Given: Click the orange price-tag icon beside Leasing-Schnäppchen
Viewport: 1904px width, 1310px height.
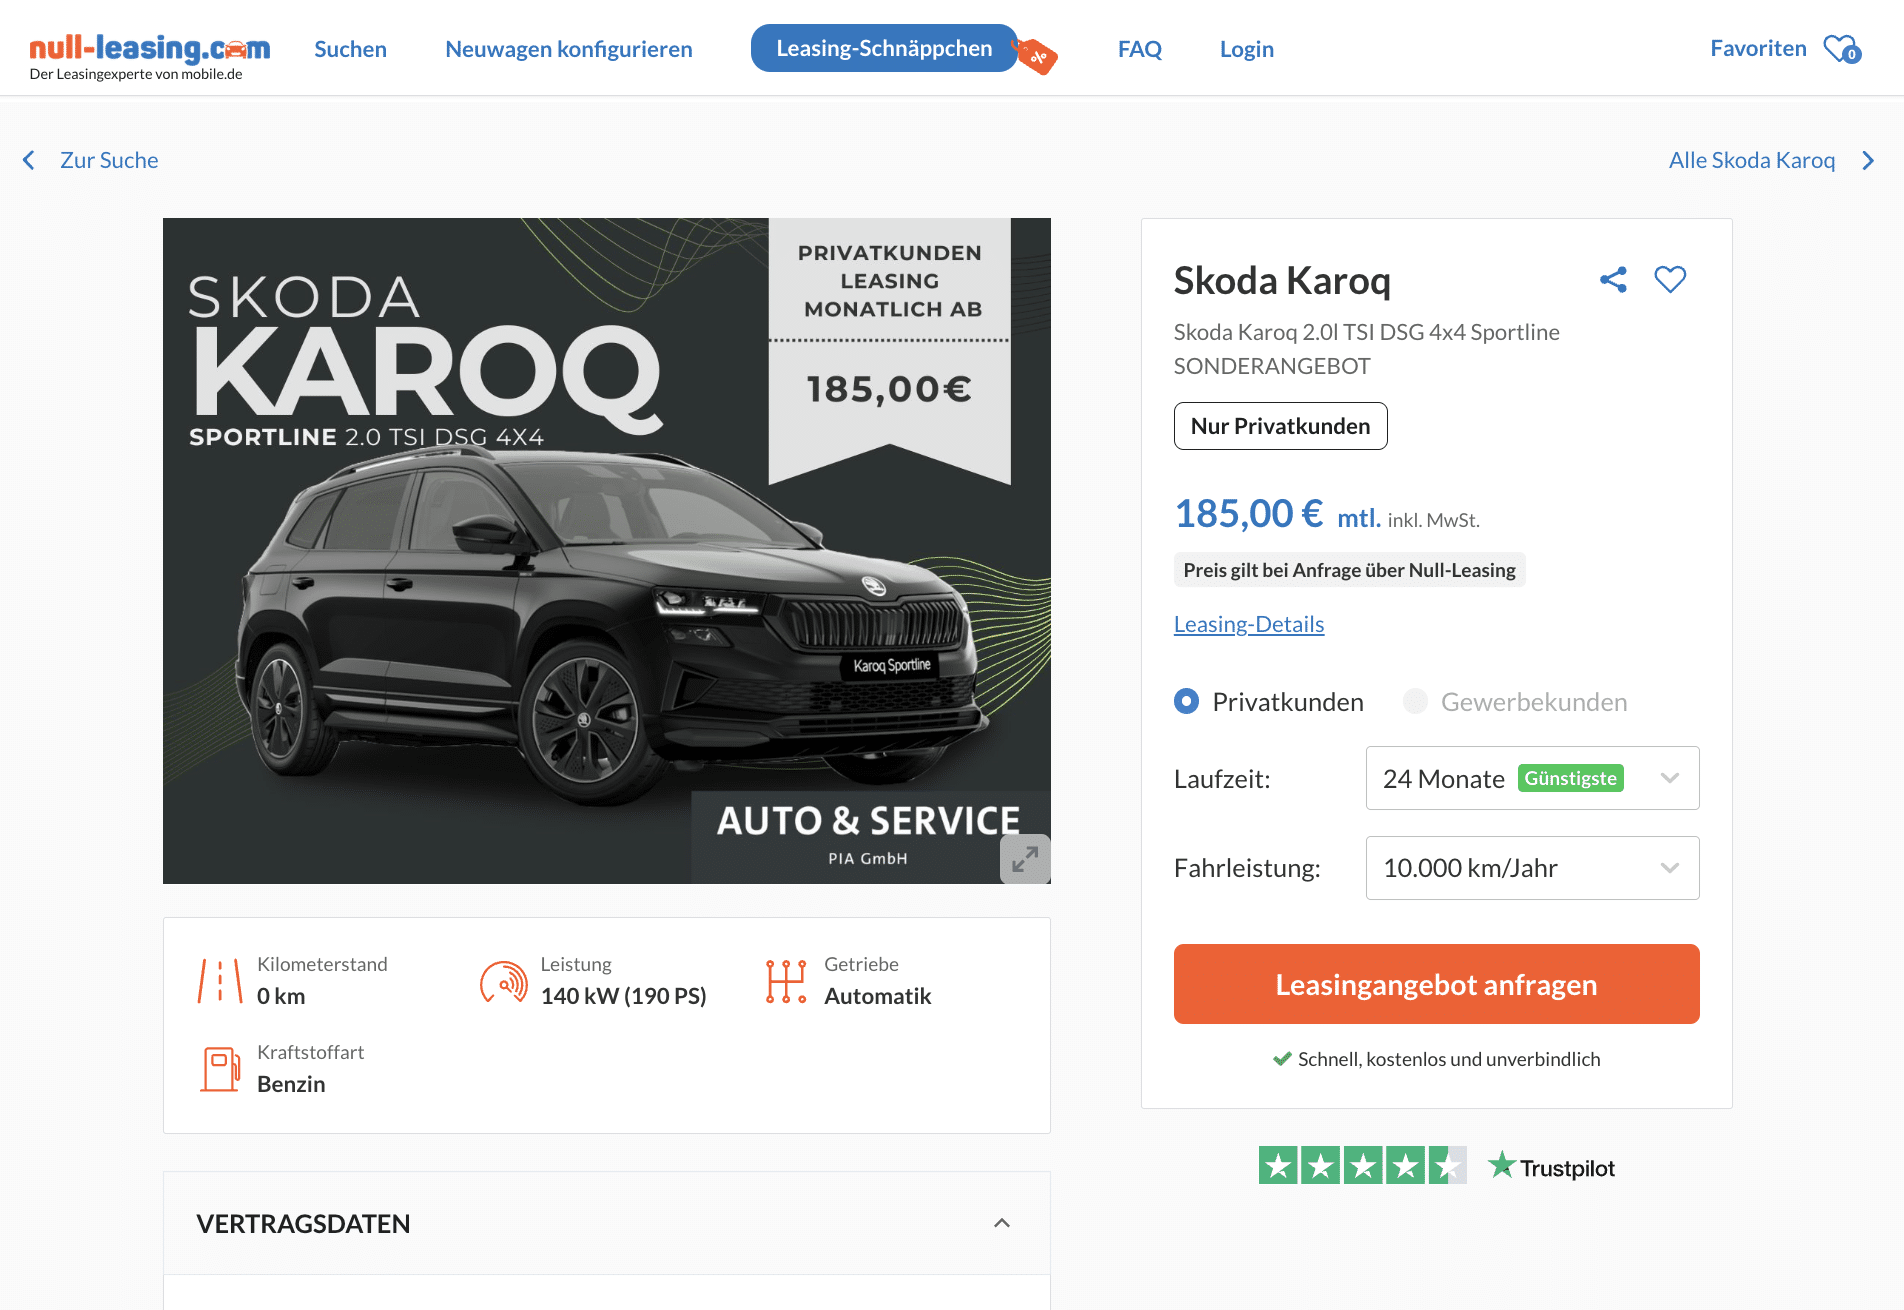Looking at the screenshot, I should coord(1036,55).
